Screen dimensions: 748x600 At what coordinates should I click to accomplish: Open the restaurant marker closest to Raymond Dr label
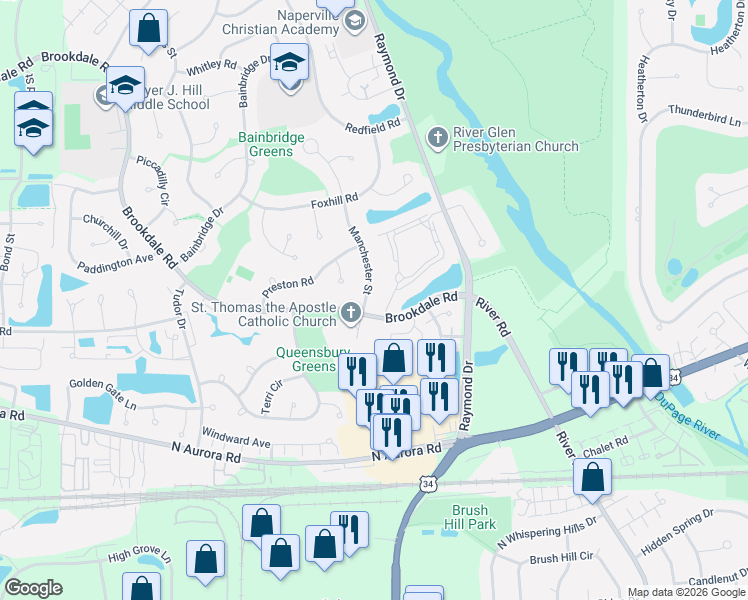click(x=439, y=400)
